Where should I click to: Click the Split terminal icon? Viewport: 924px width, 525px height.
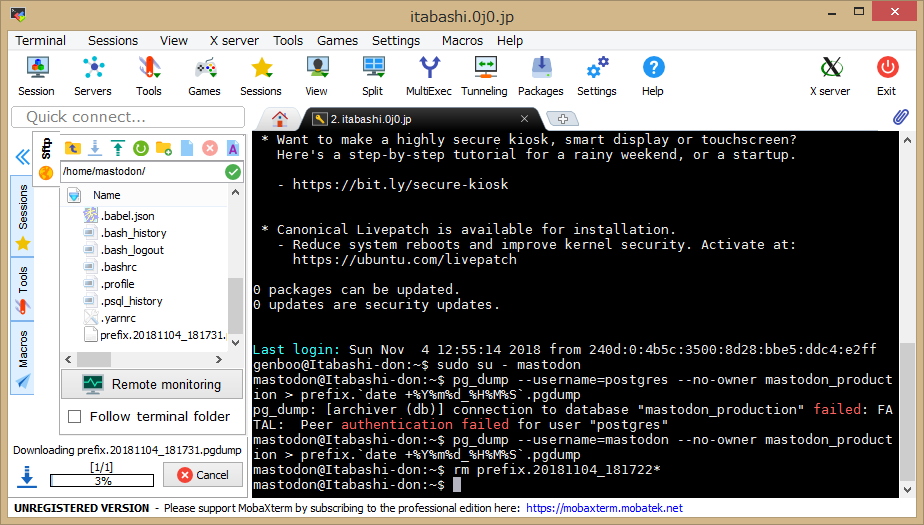372,76
